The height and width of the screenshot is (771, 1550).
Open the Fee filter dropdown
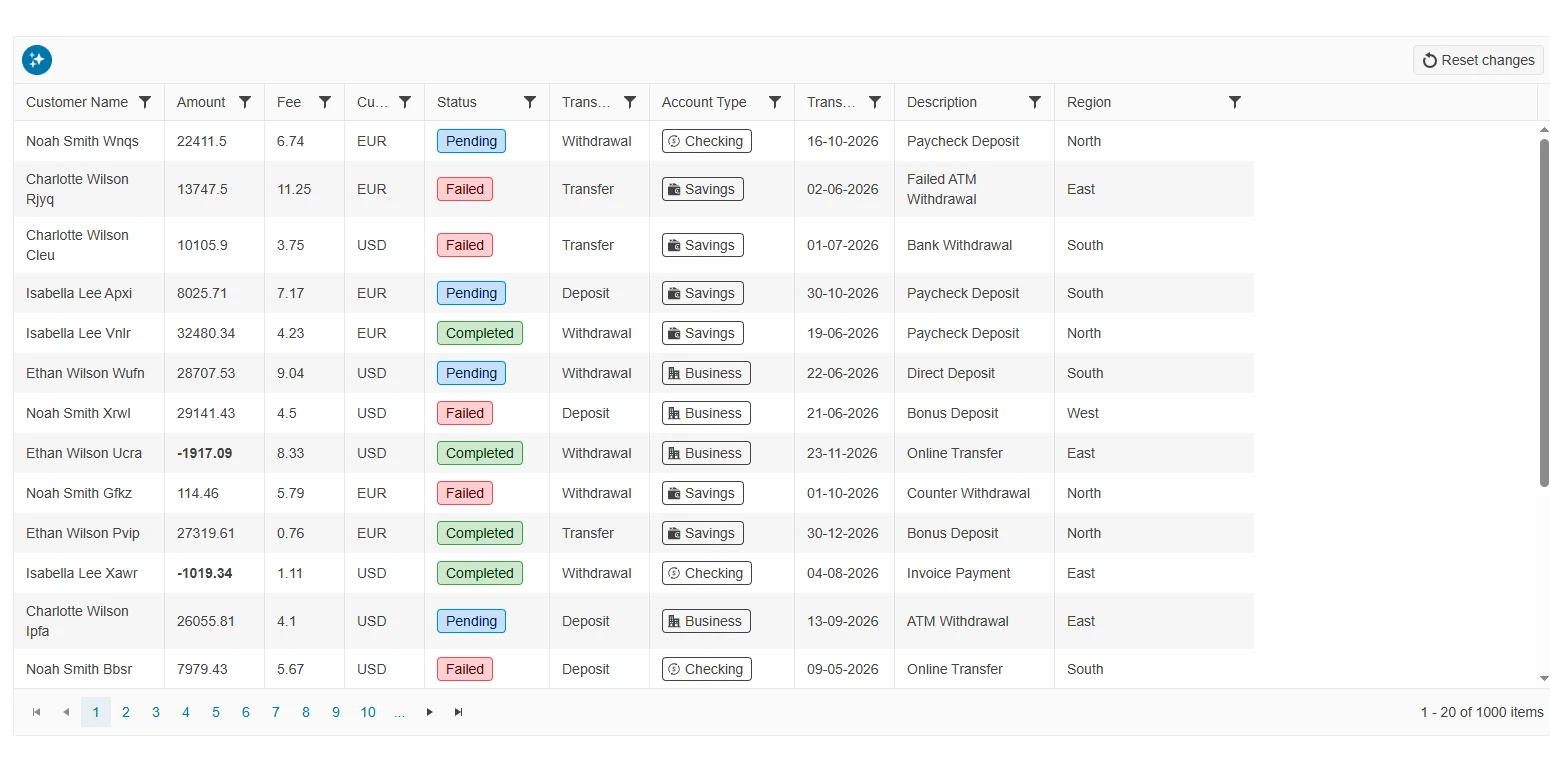coord(324,102)
